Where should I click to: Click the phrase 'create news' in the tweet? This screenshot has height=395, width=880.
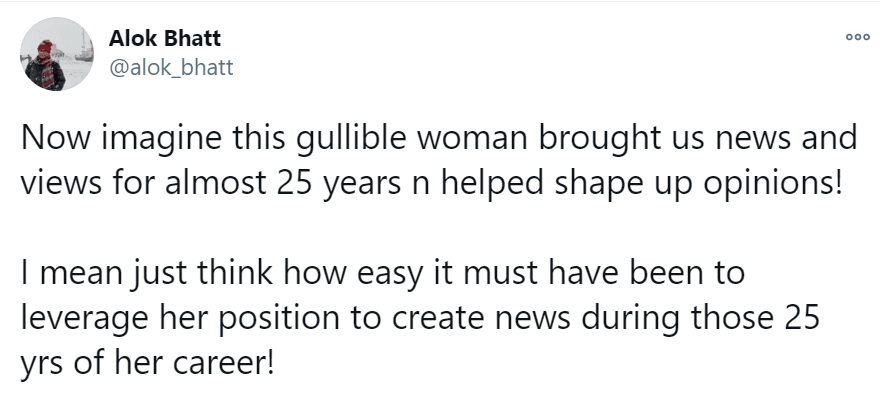[x=481, y=318]
